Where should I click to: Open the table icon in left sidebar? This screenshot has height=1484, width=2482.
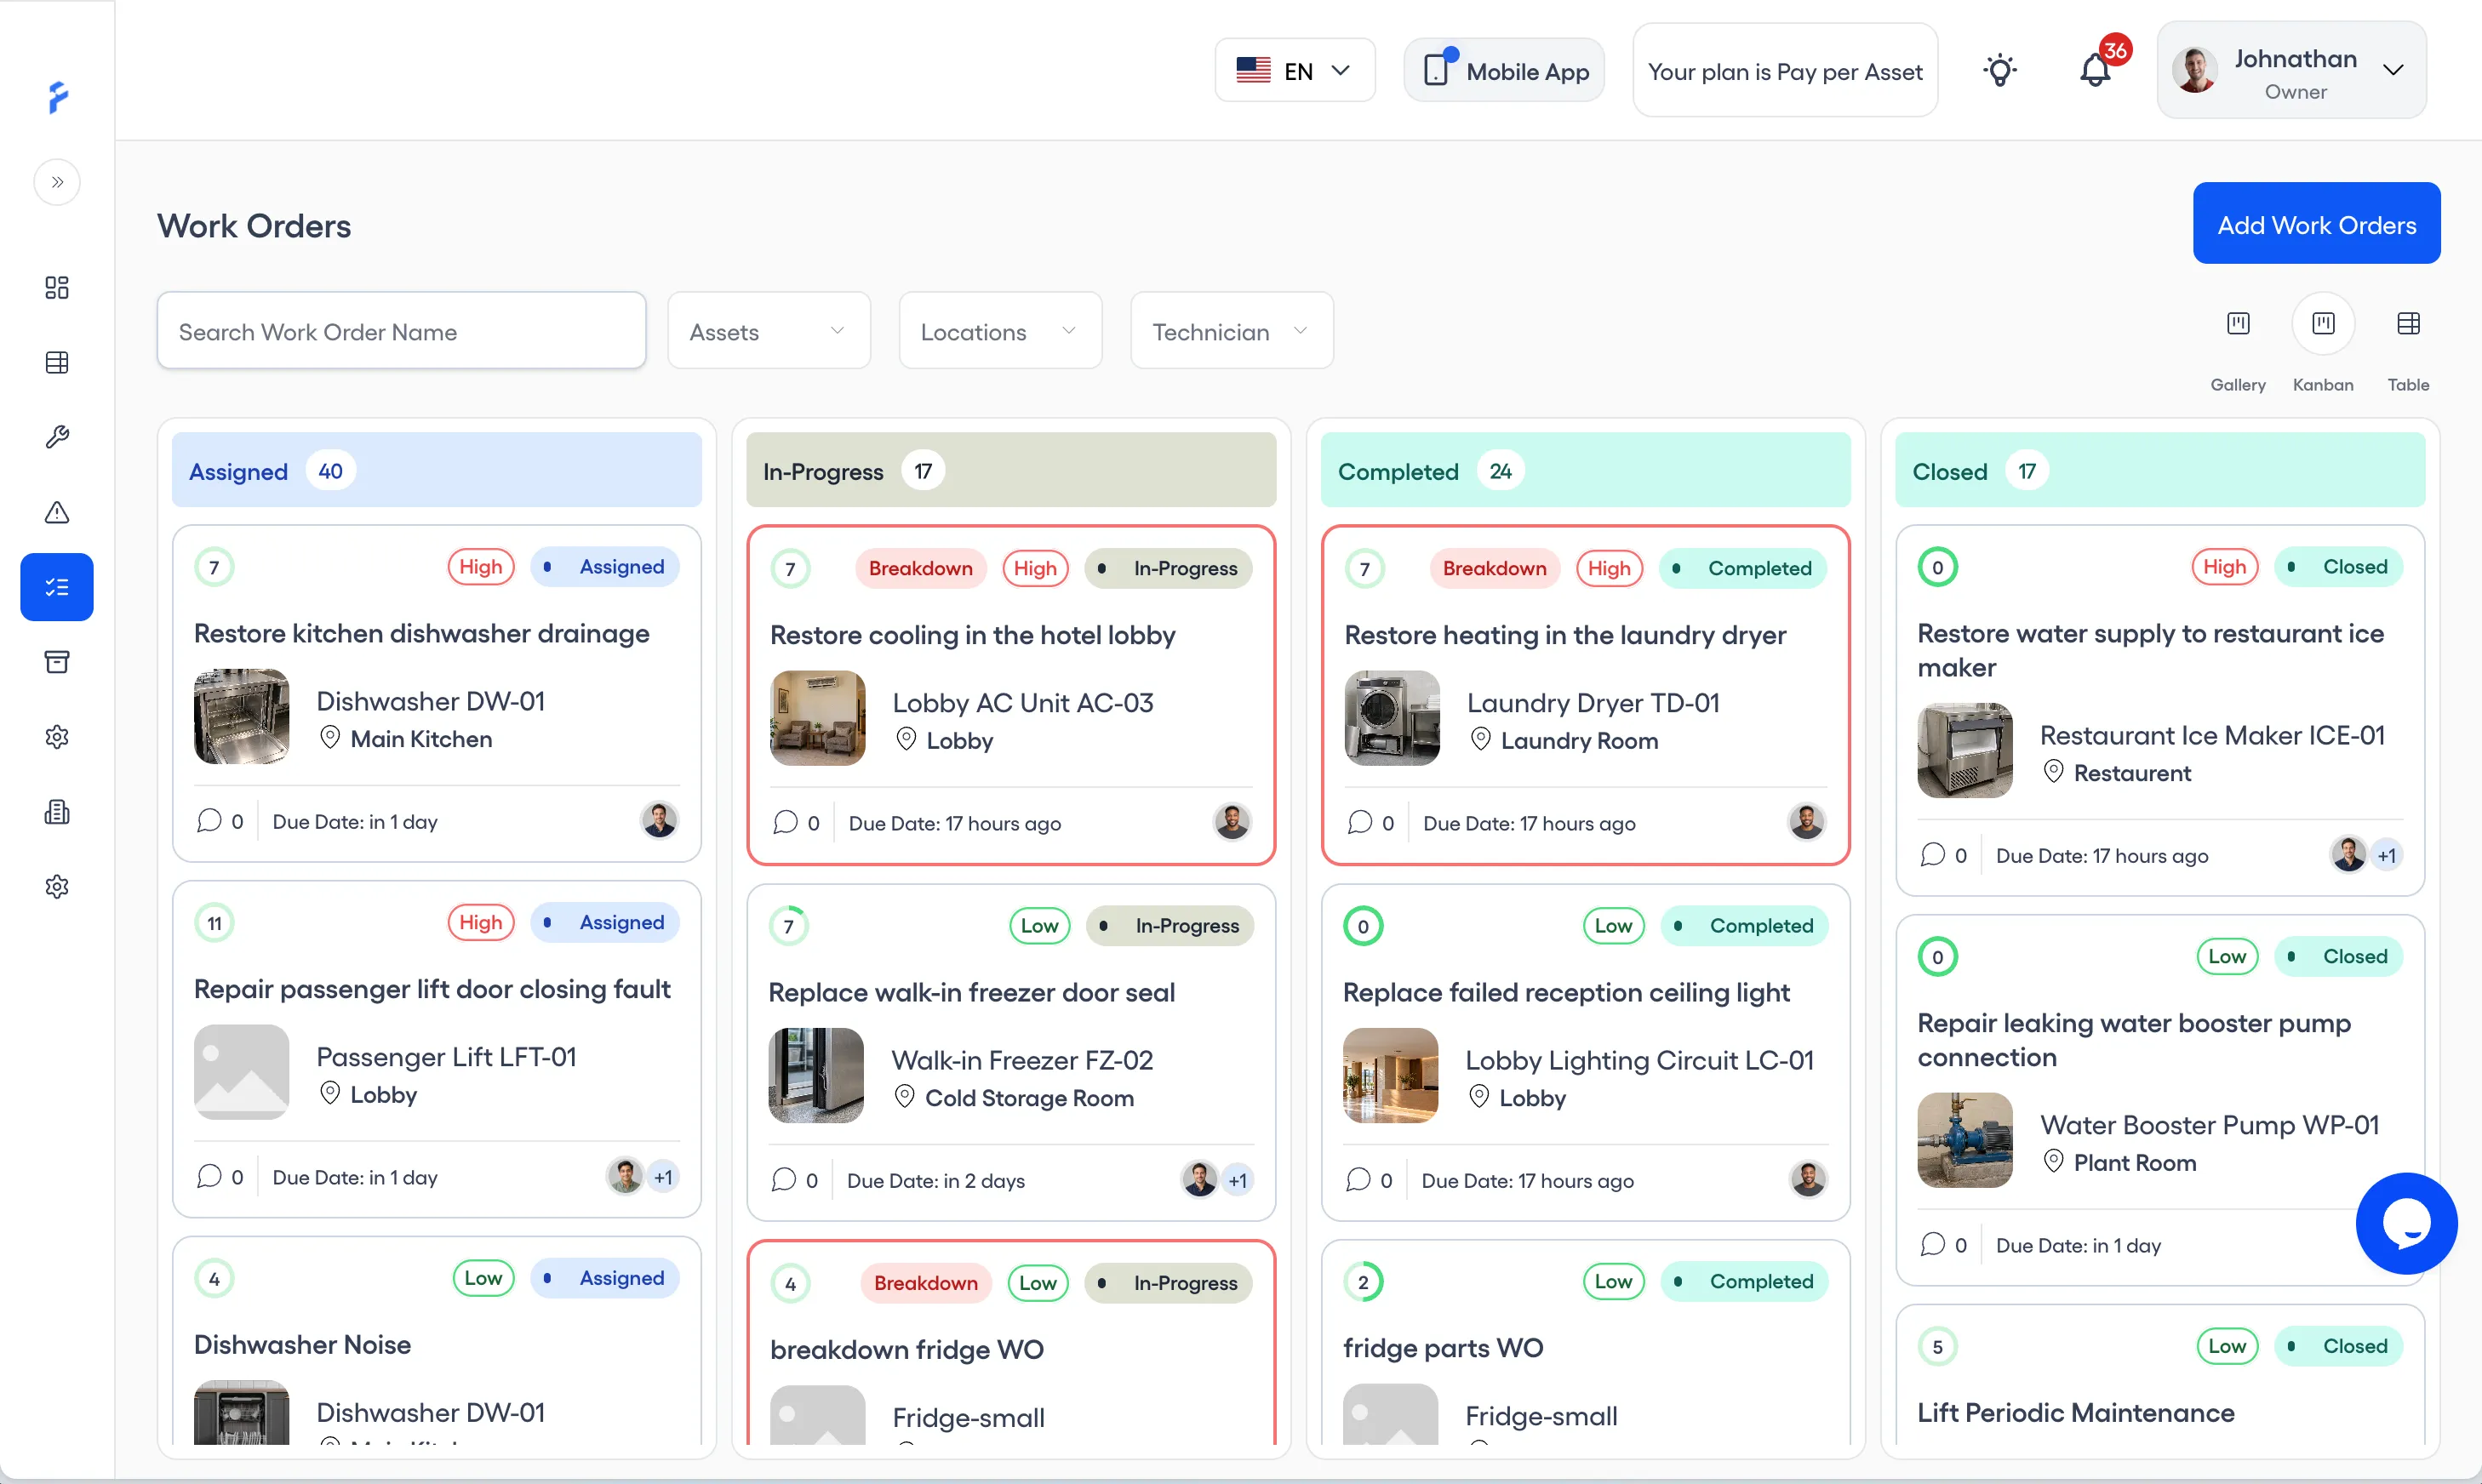(x=57, y=363)
